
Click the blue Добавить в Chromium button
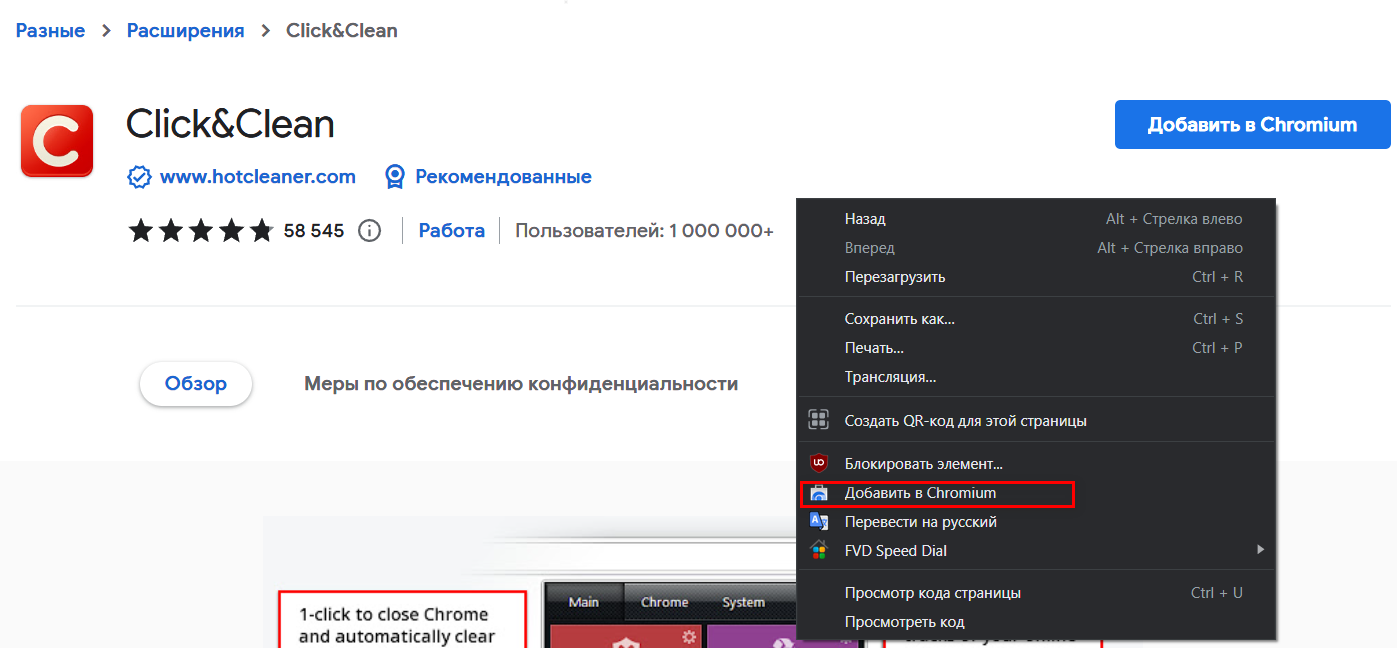pos(1252,125)
